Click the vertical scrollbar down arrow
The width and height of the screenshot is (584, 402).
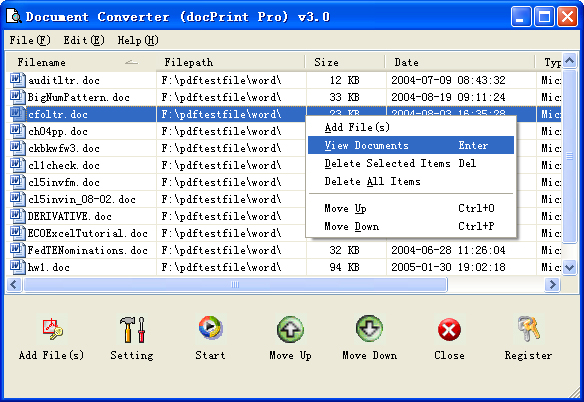point(569,268)
